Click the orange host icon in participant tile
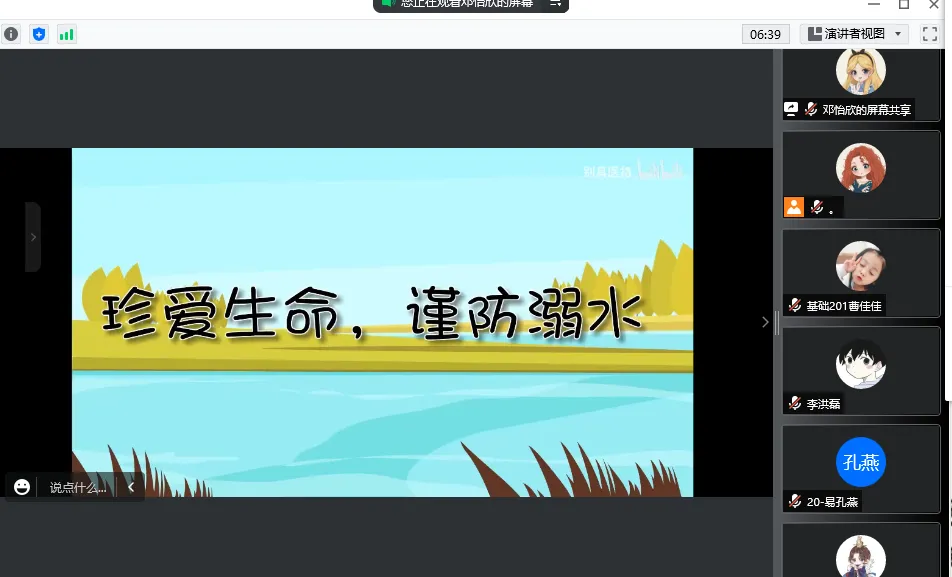Viewport: 952px width, 577px height. point(793,207)
